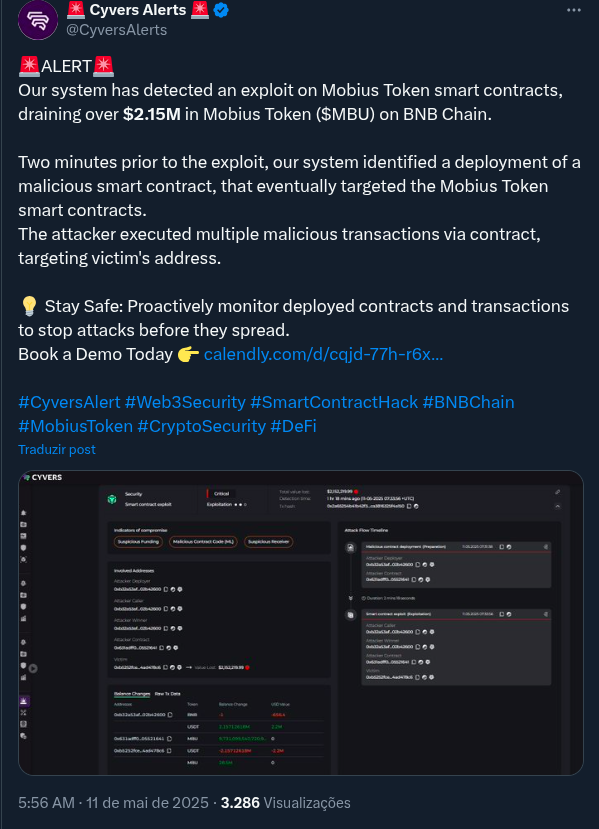Open the #CyversAlert hashtag

click(x=69, y=402)
